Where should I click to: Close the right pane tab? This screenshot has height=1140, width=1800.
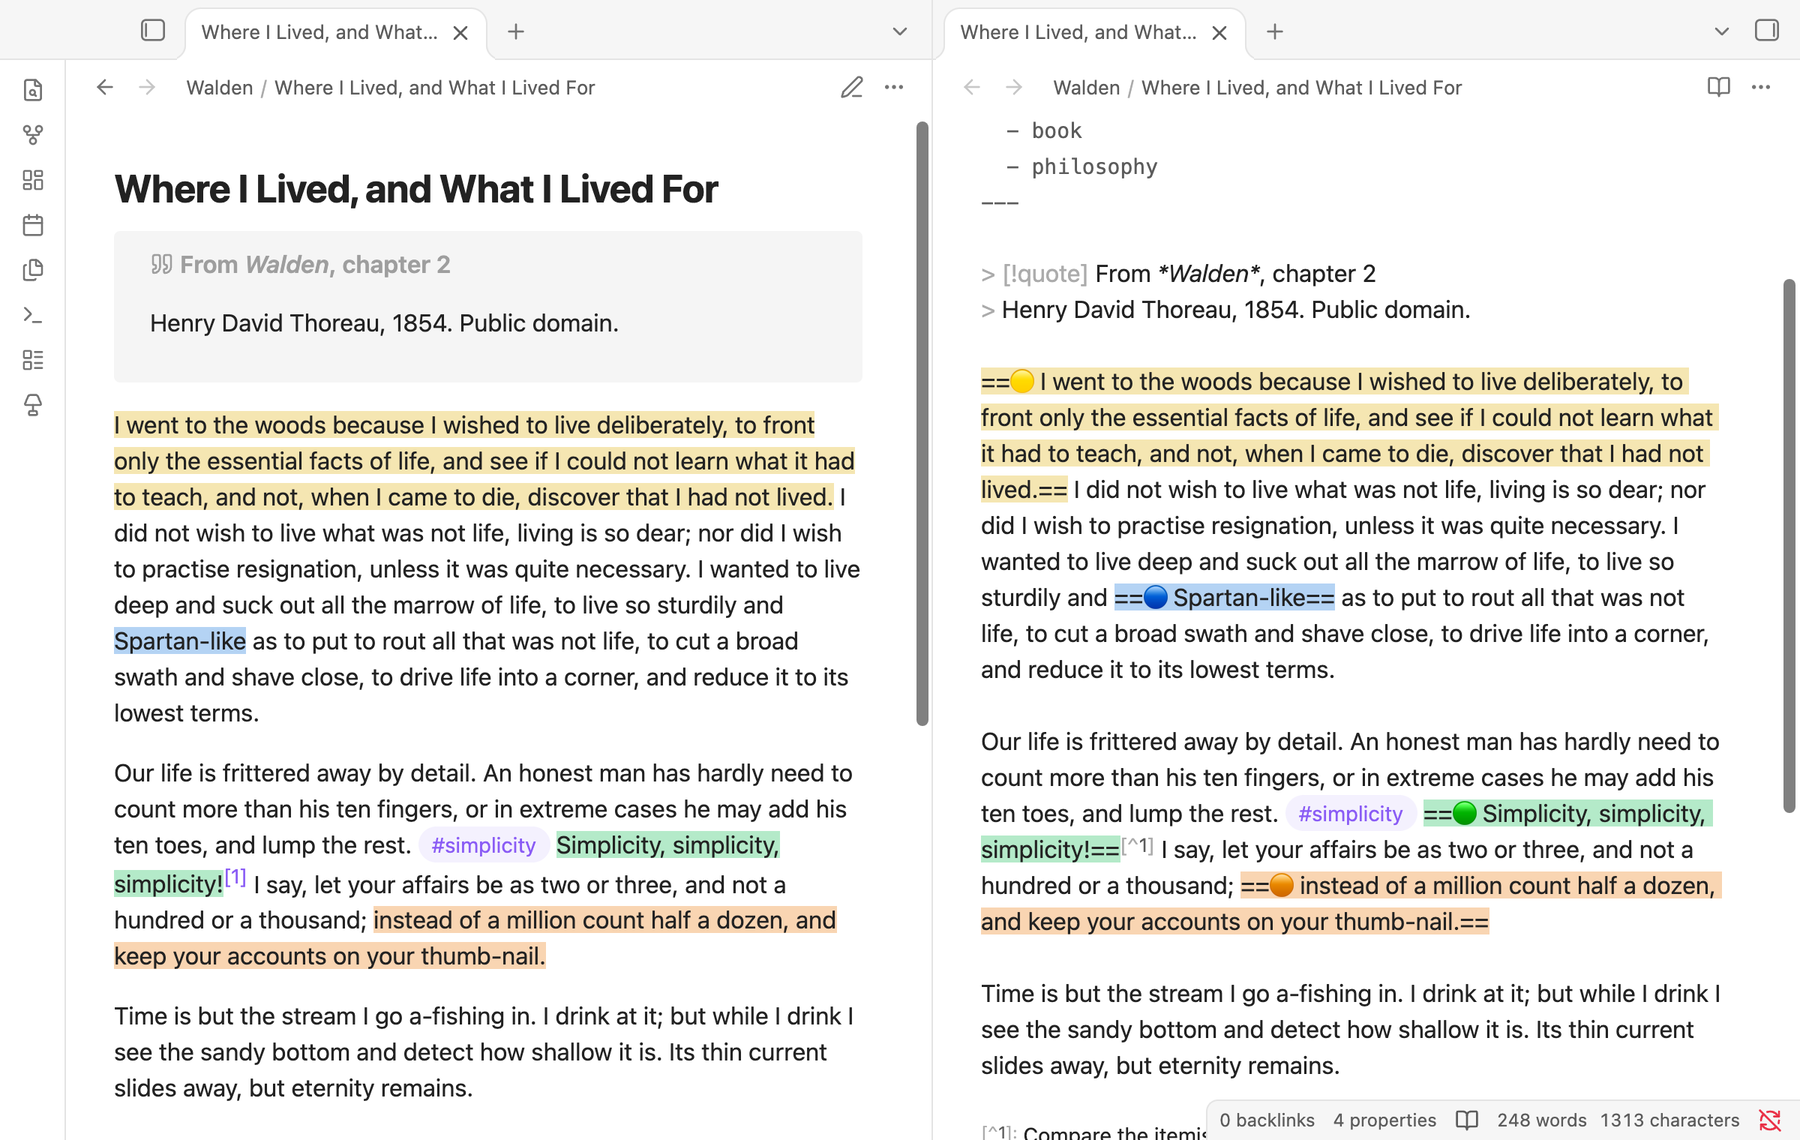click(1220, 33)
